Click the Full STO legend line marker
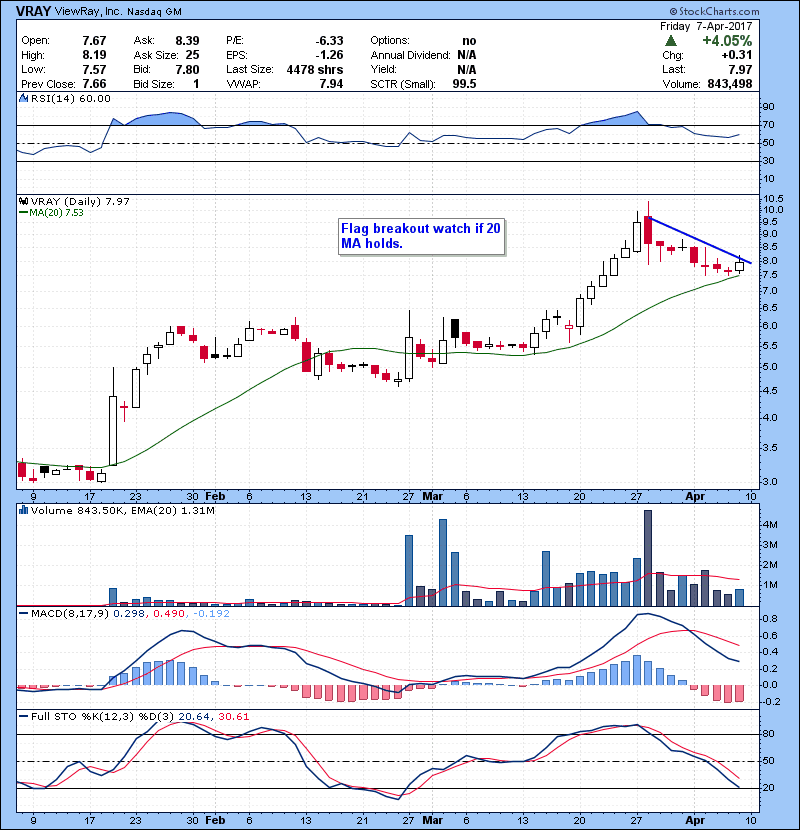This screenshot has width=800, height=830. pyautogui.click(x=23, y=716)
